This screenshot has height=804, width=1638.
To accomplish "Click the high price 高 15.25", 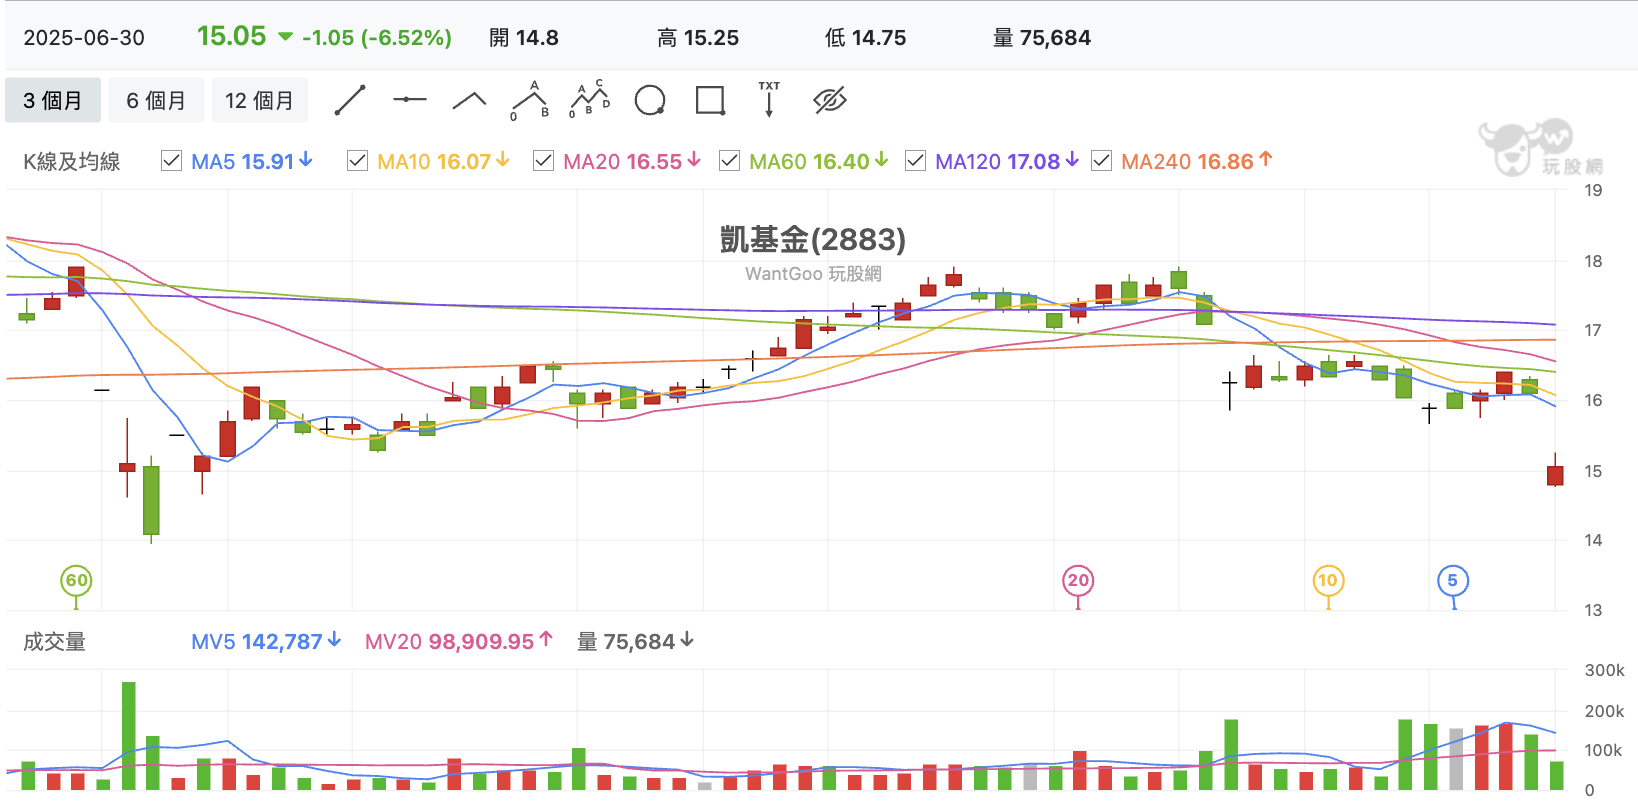I will 698,38.
